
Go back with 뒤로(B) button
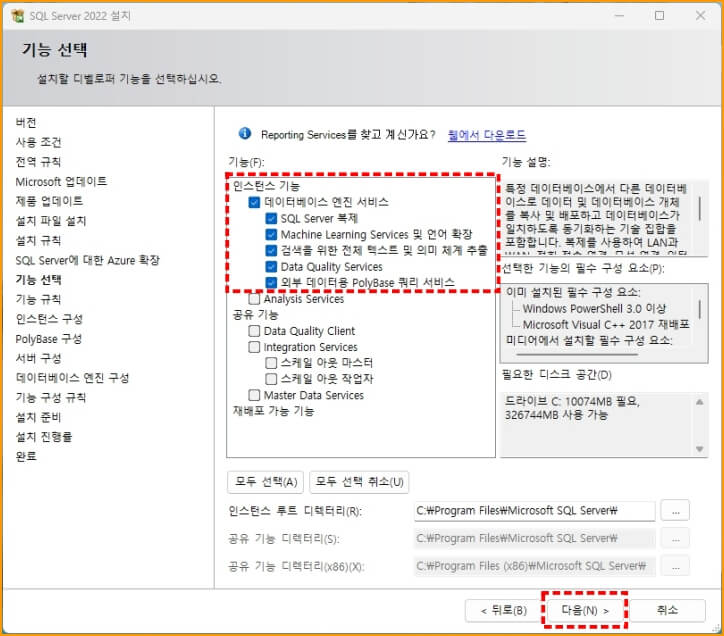point(503,611)
